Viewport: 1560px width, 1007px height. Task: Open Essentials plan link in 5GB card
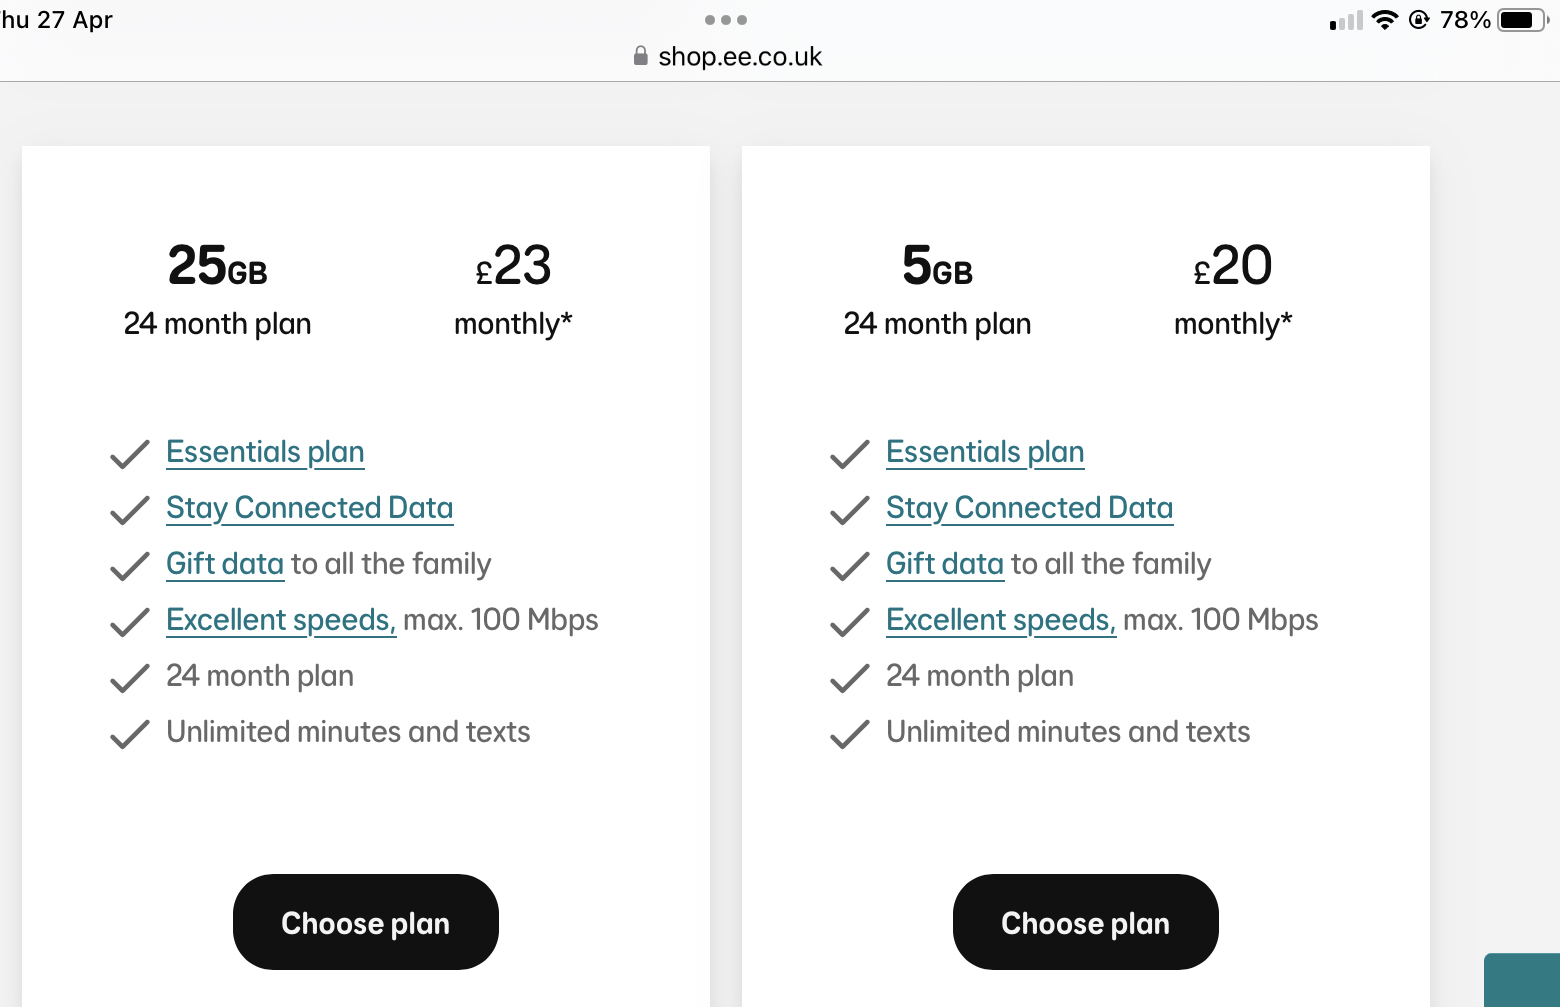985,452
